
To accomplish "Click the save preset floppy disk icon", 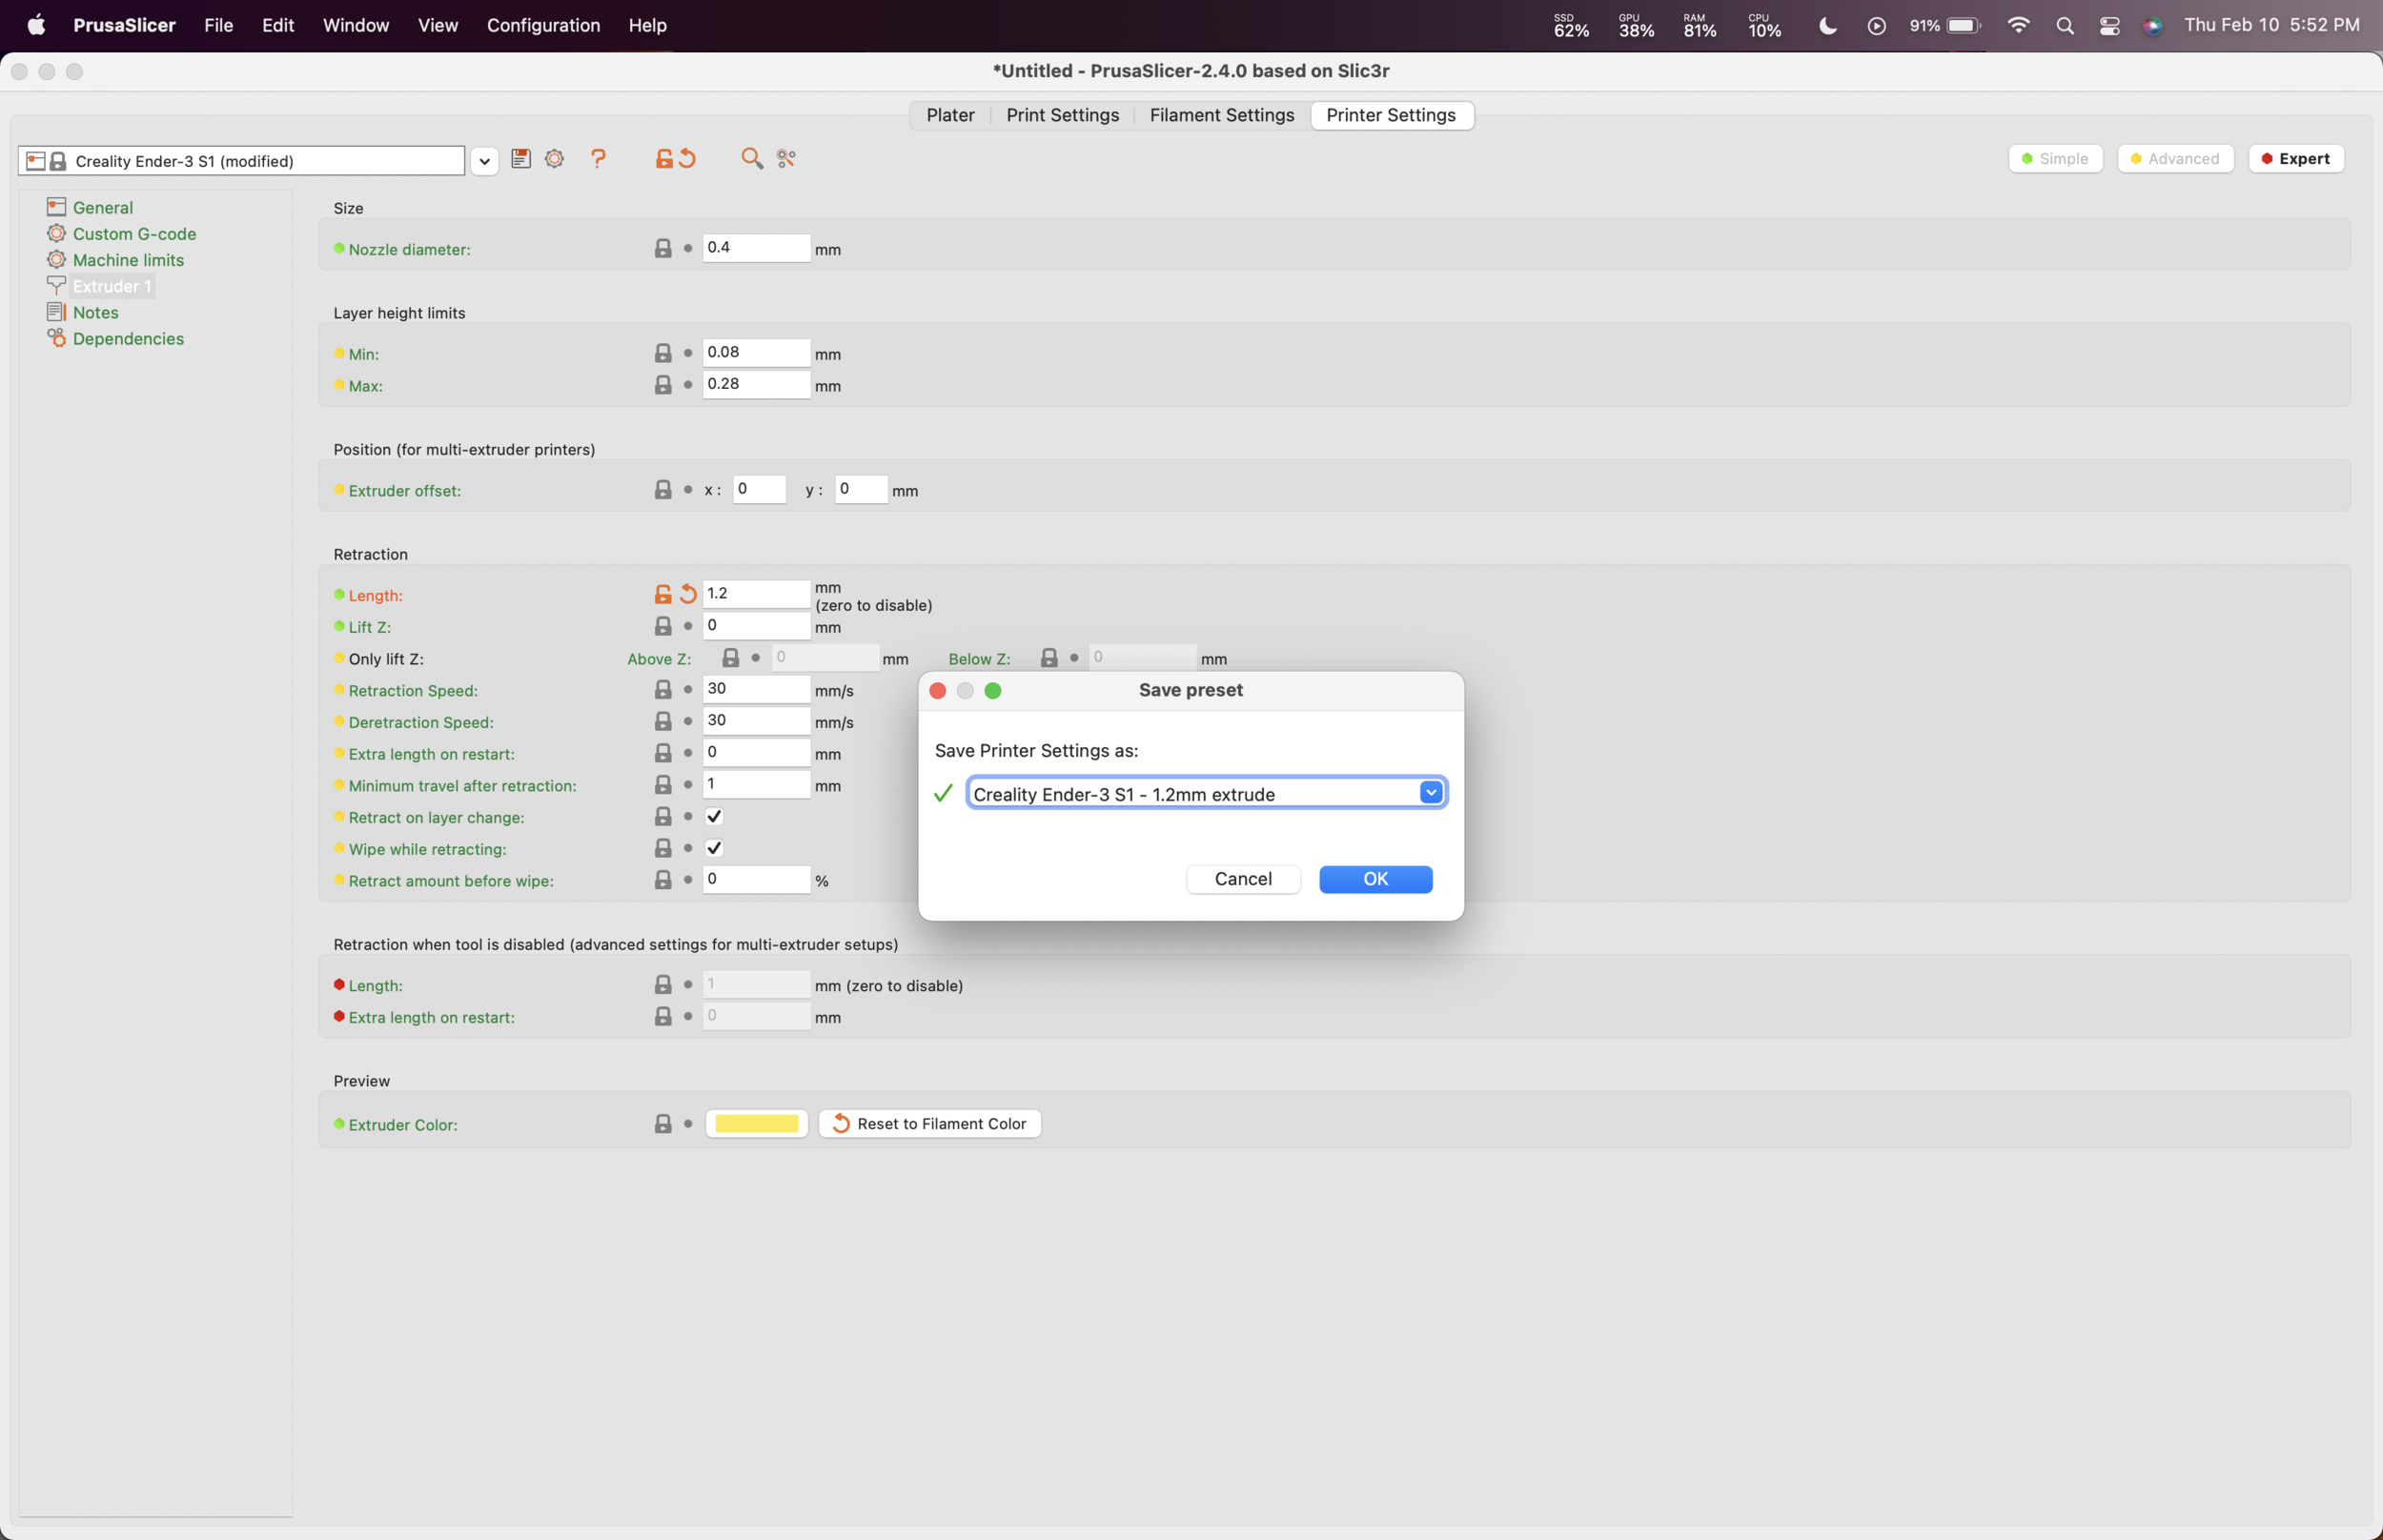I will click(x=520, y=158).
